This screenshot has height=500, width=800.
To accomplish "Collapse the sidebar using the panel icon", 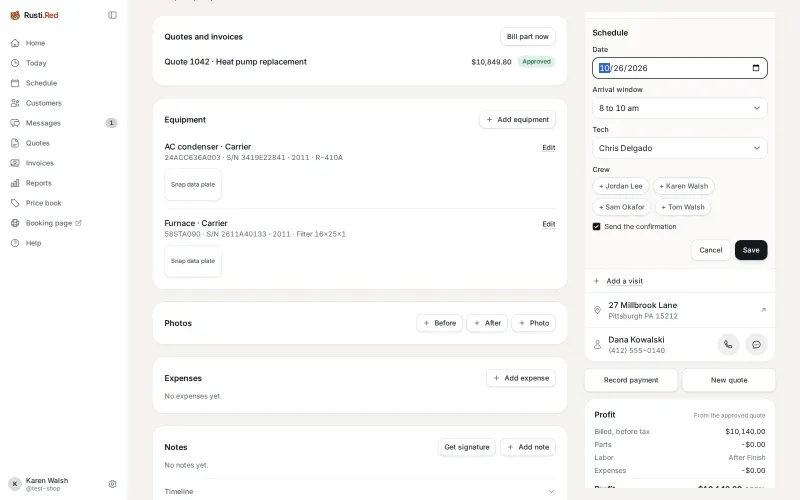I will point(112,15).
